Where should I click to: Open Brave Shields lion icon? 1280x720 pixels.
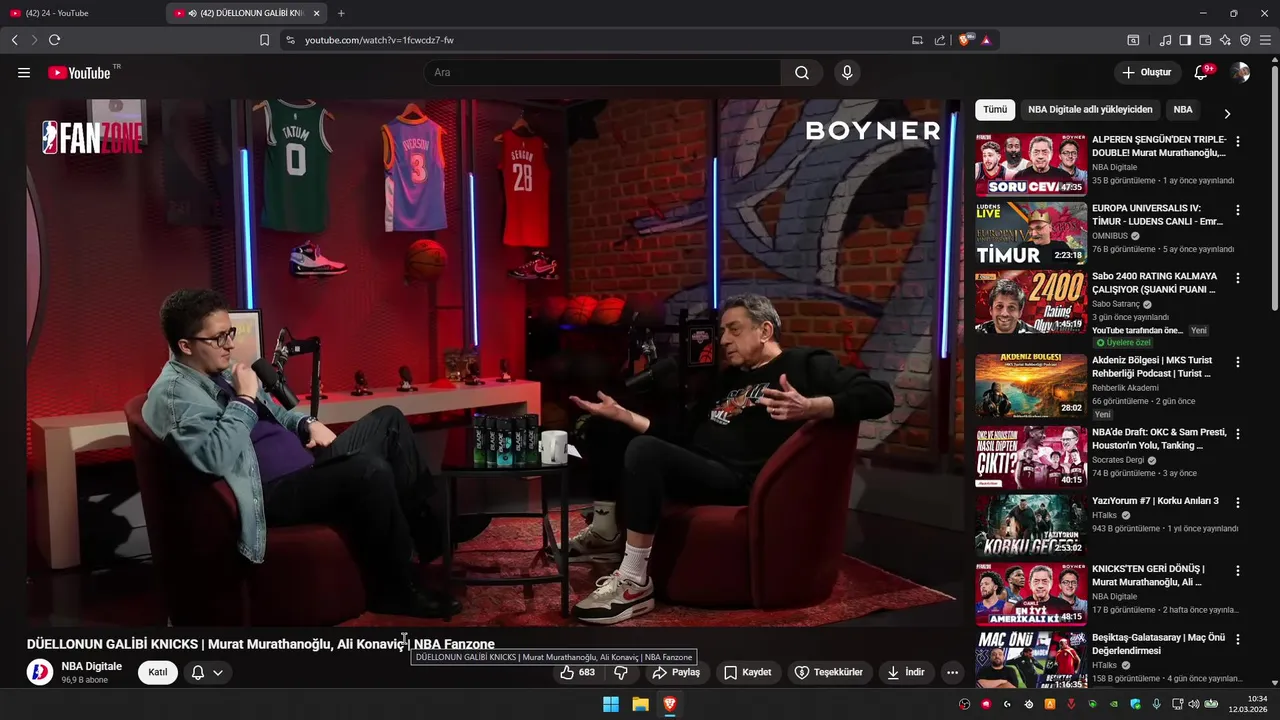966,40
